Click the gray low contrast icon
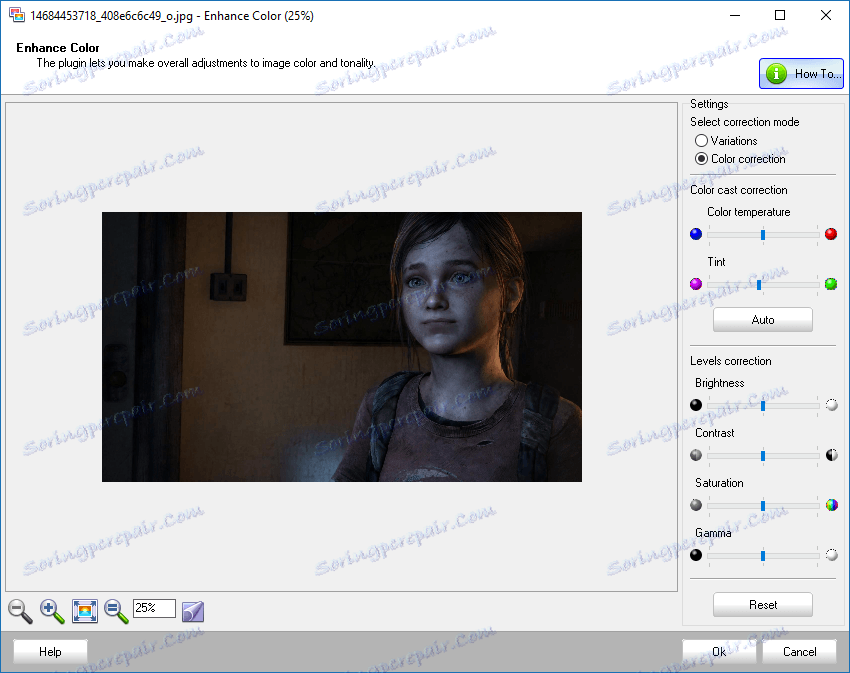The image size is (850, 673). [696, 454]
